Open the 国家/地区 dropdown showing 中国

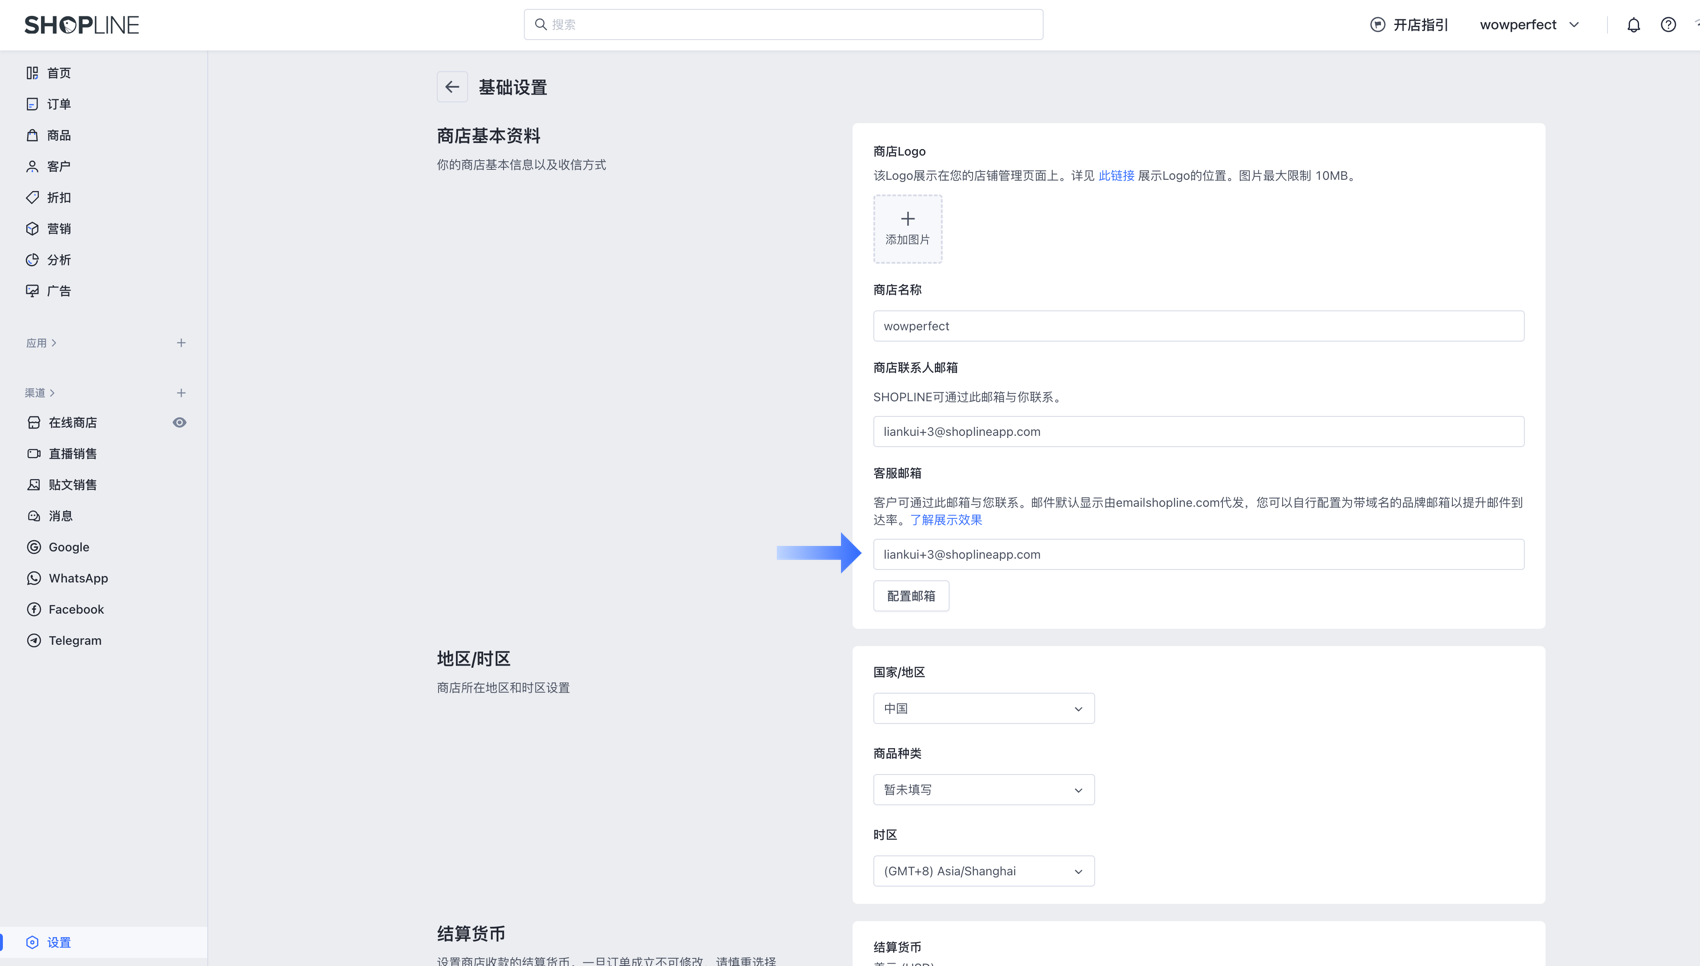(983, 708)
